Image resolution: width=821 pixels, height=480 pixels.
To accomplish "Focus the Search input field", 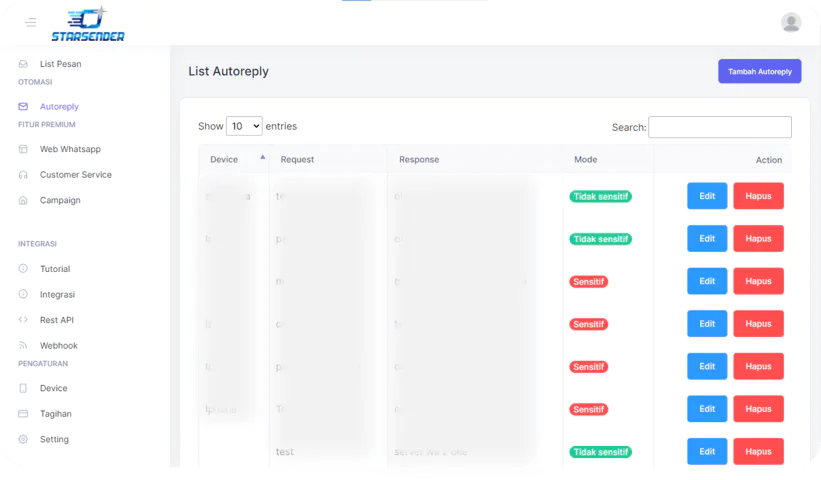I will pos(719,127).
